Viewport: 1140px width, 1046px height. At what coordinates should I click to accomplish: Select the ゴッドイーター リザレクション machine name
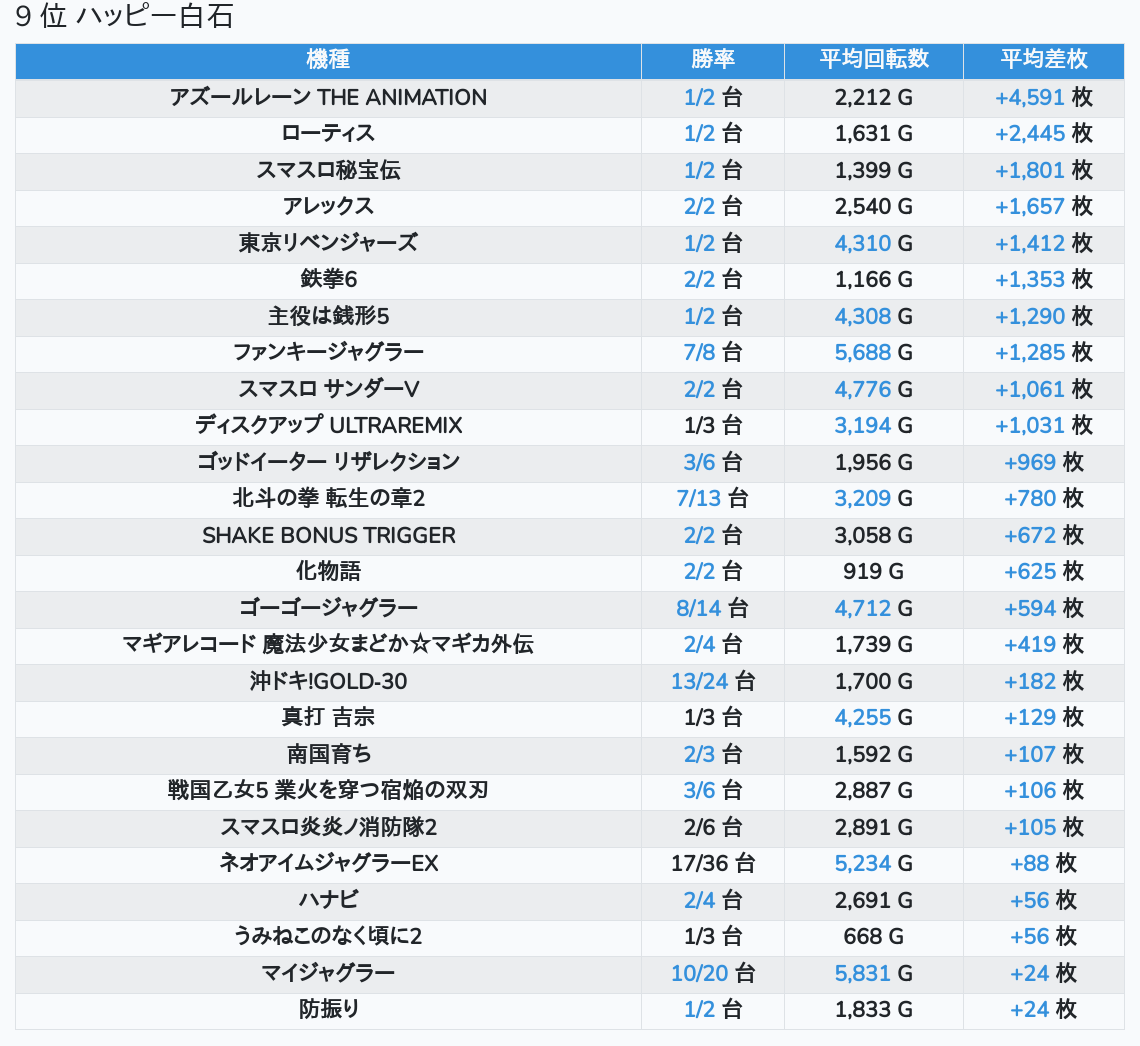coord(328,462)
